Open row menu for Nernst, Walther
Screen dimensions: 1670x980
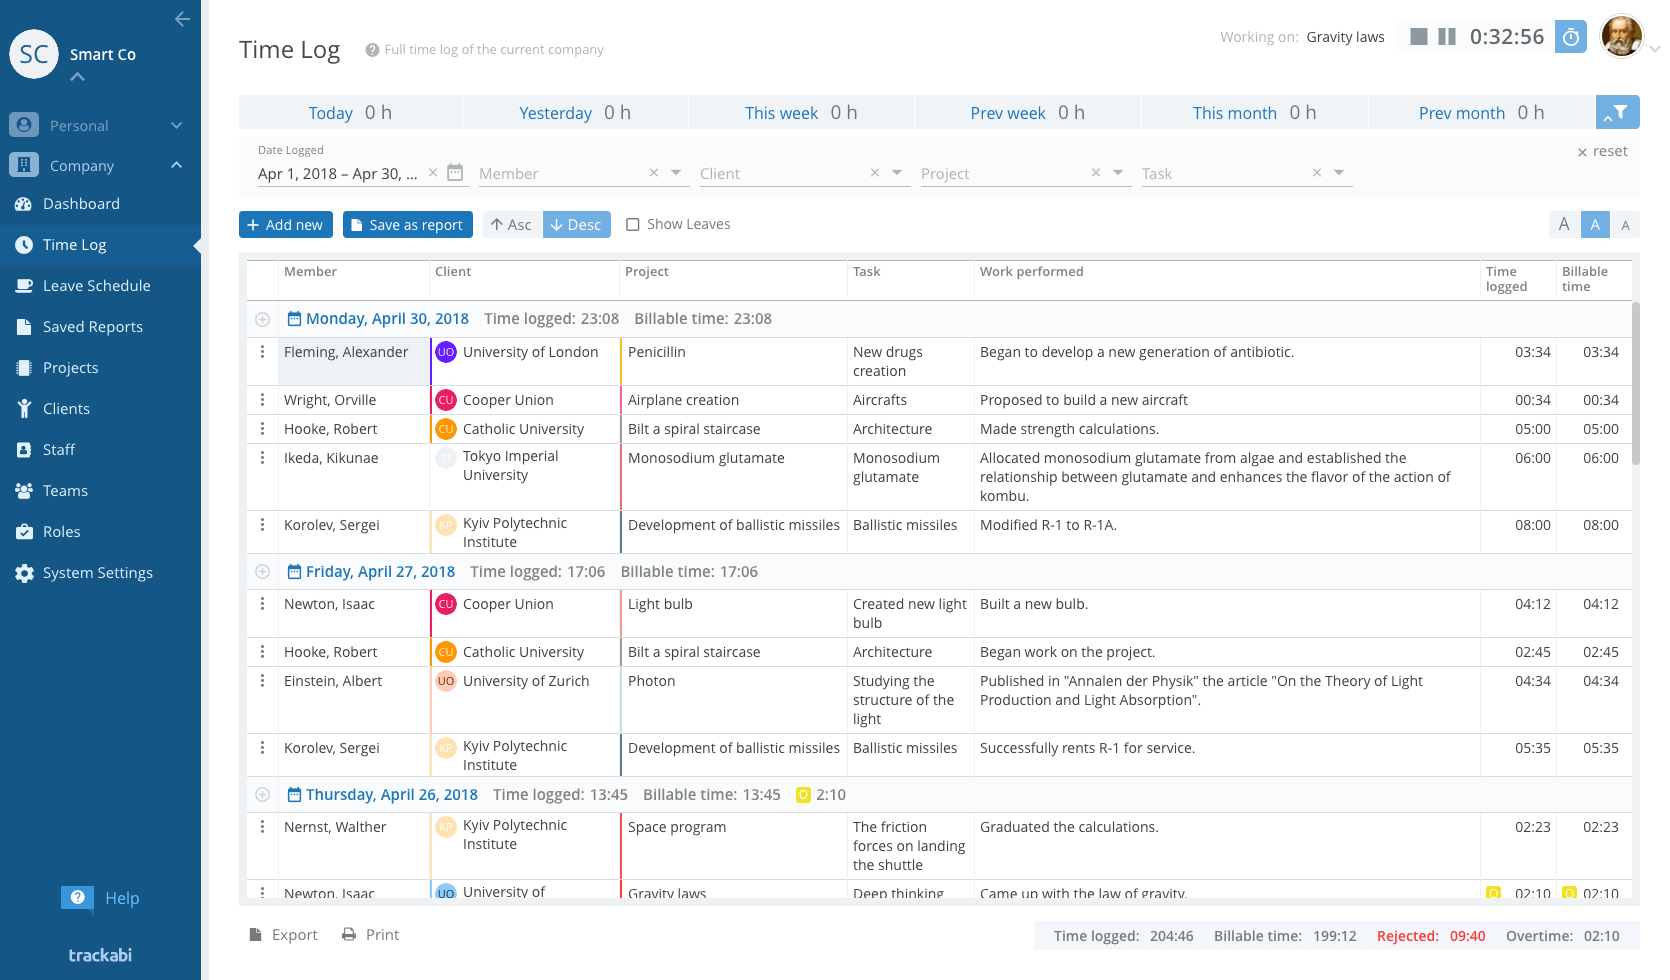point(262,827)
